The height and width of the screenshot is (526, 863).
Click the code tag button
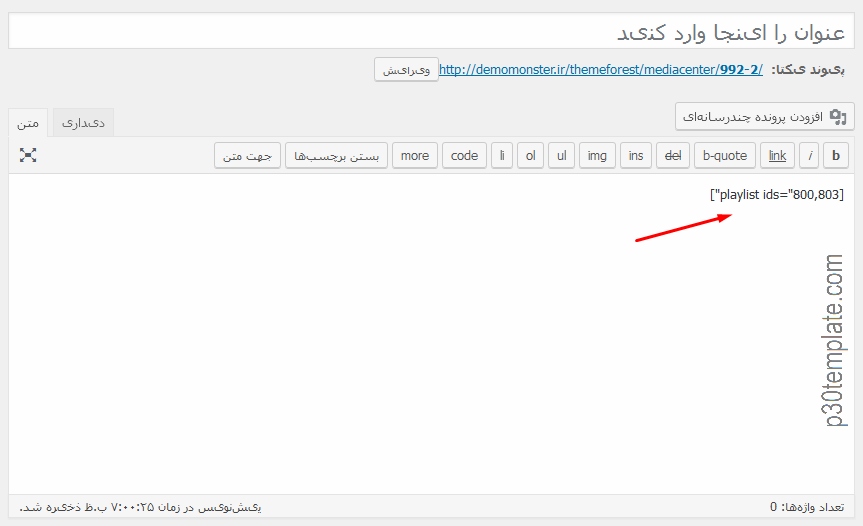pyautogui.click(x=464, y=155)
